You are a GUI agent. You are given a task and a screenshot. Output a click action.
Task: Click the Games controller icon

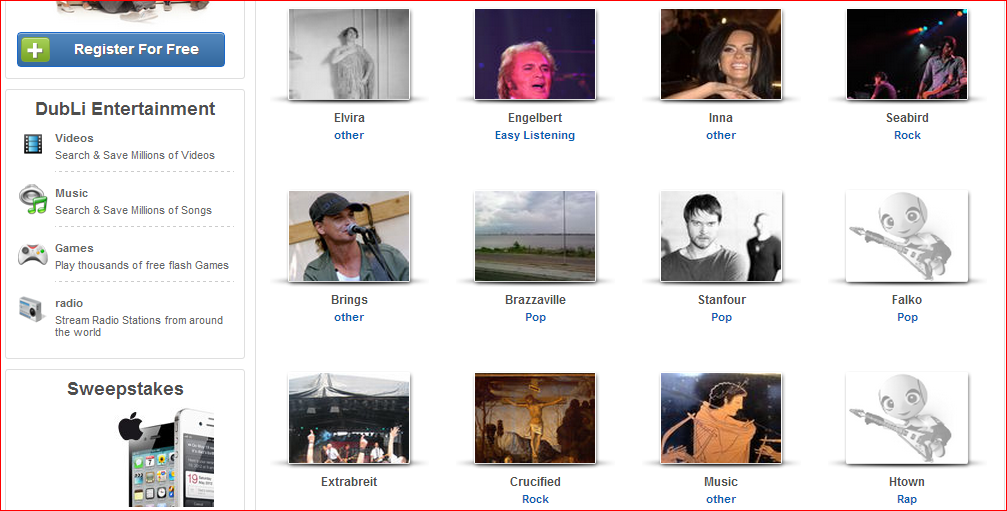click(32, 254)
